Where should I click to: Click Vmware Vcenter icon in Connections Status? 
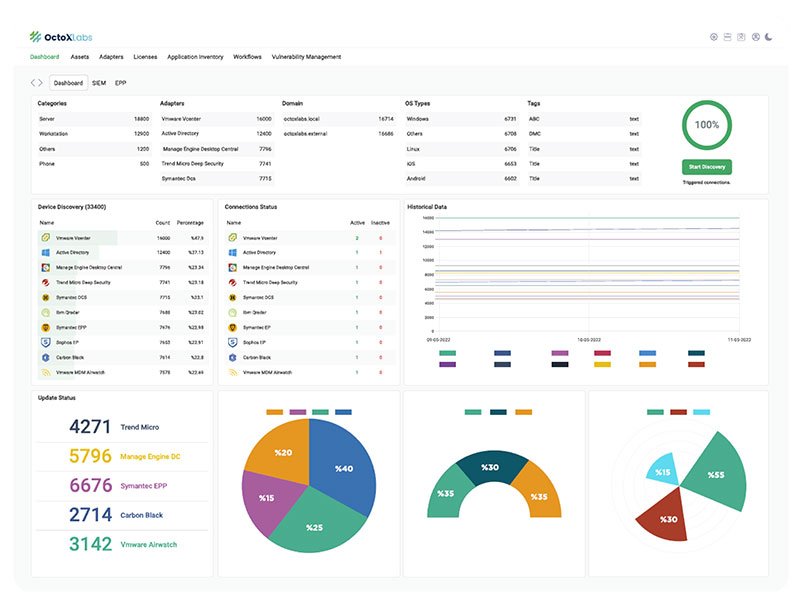click(x=233, y=238)
